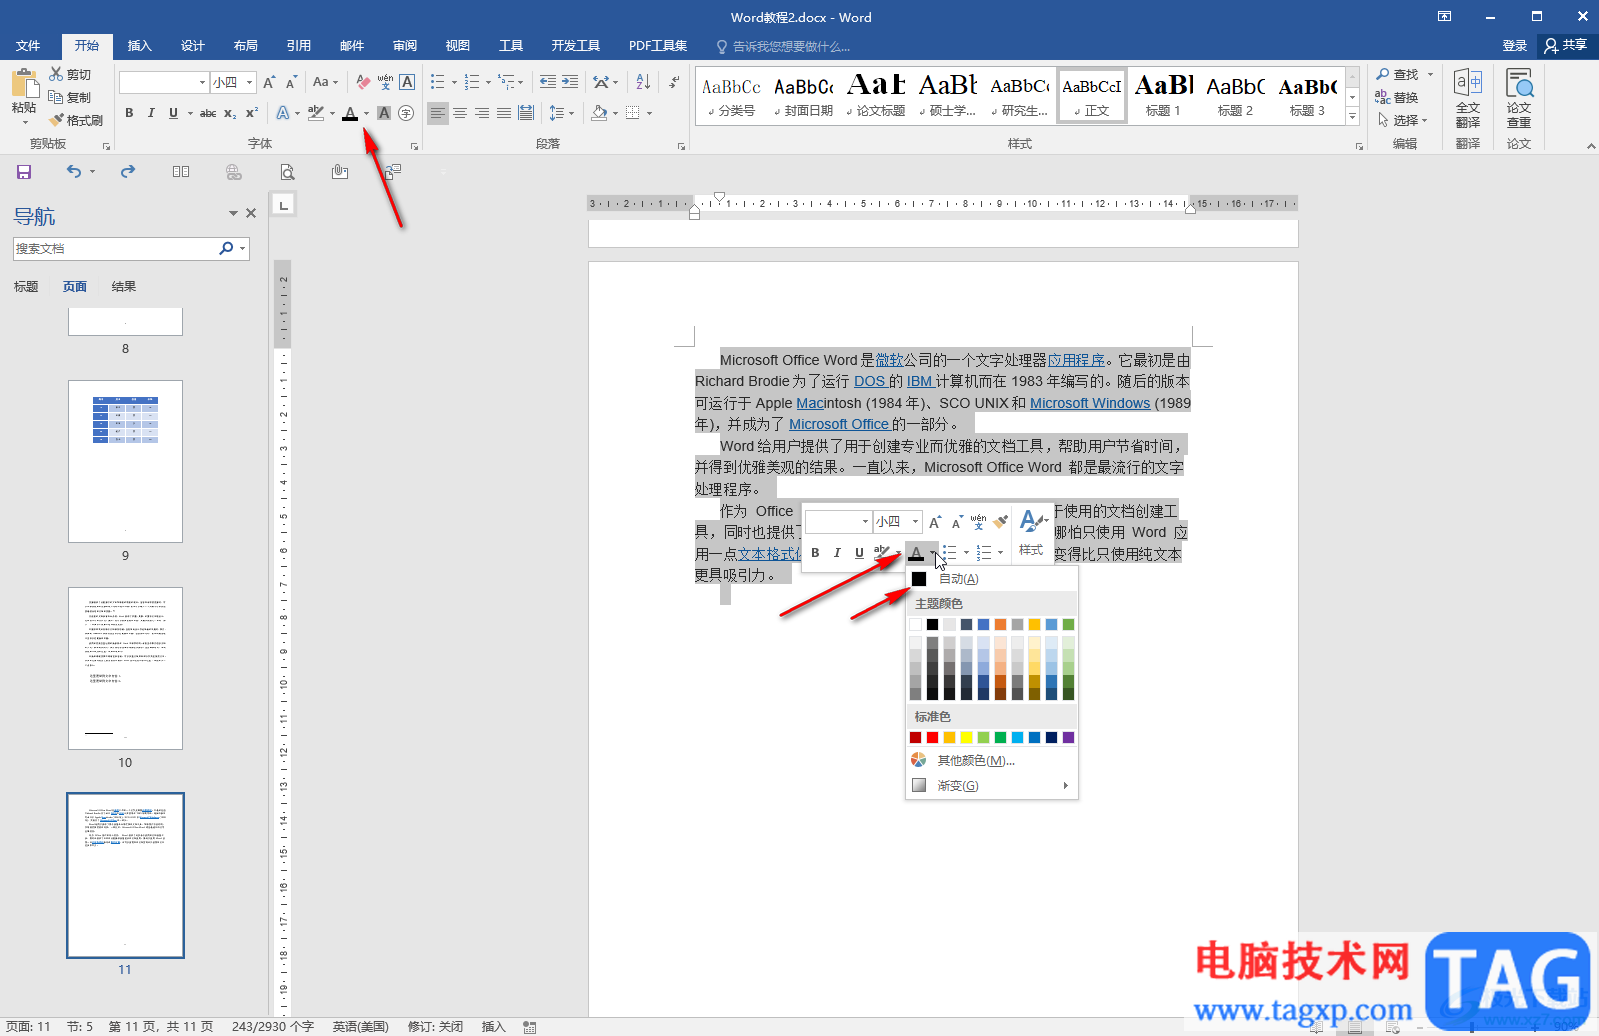1599x1036 pixels.
Task: Toggle Strikethrough (abc) in the ribbon
Action: tap(208, 113)
